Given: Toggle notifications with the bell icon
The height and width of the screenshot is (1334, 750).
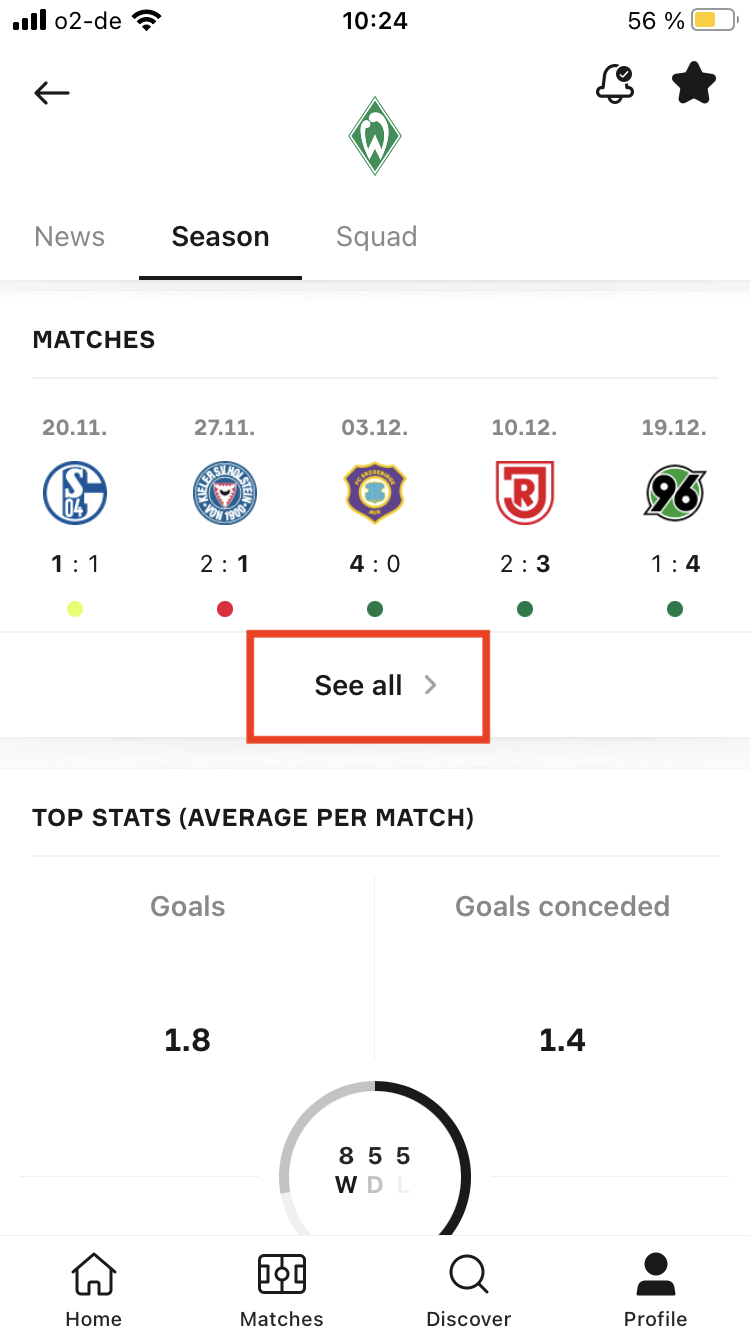Looking at the screenshot, I should (x=615, y=84).
